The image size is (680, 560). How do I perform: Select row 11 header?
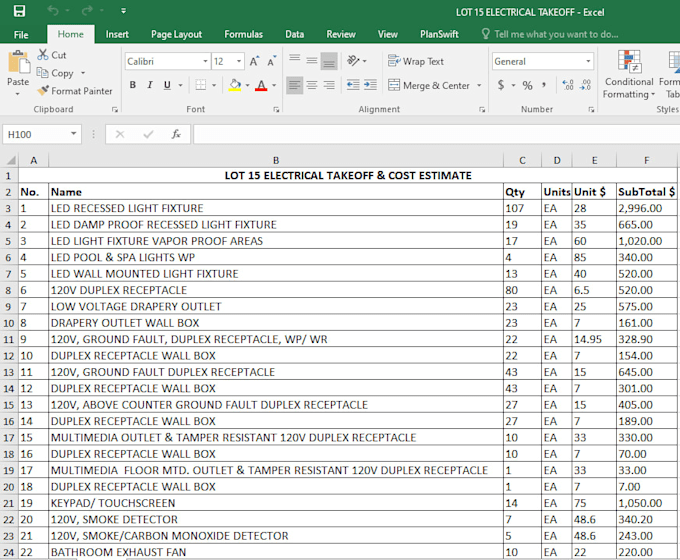tap(9, 339)
